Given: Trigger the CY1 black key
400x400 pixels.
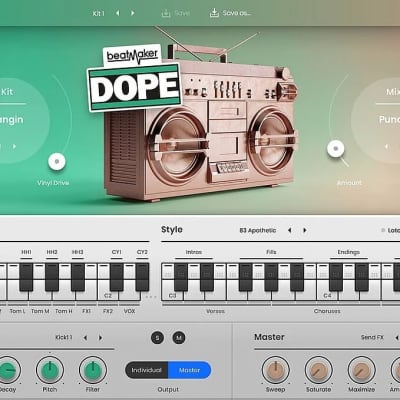Looking at the screenshot, I should coord(117,277).
